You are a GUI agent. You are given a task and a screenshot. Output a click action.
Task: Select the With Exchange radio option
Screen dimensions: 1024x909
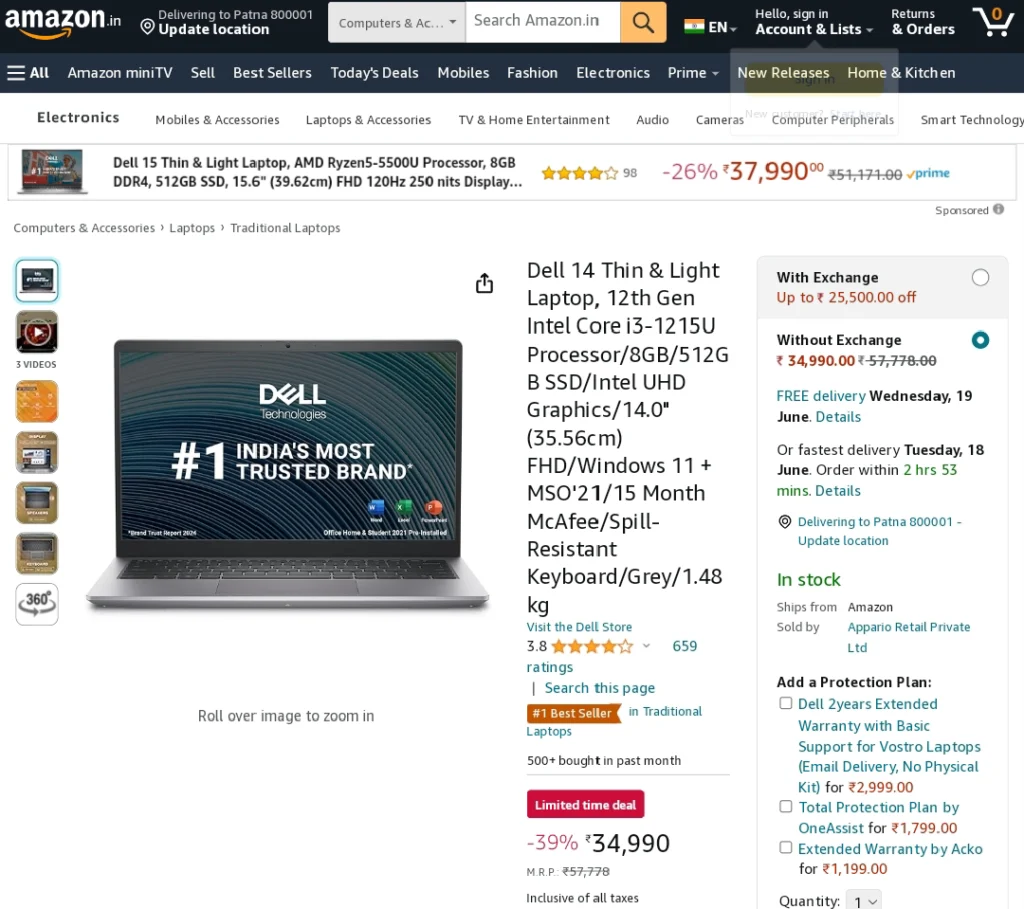tap(980, 278)
